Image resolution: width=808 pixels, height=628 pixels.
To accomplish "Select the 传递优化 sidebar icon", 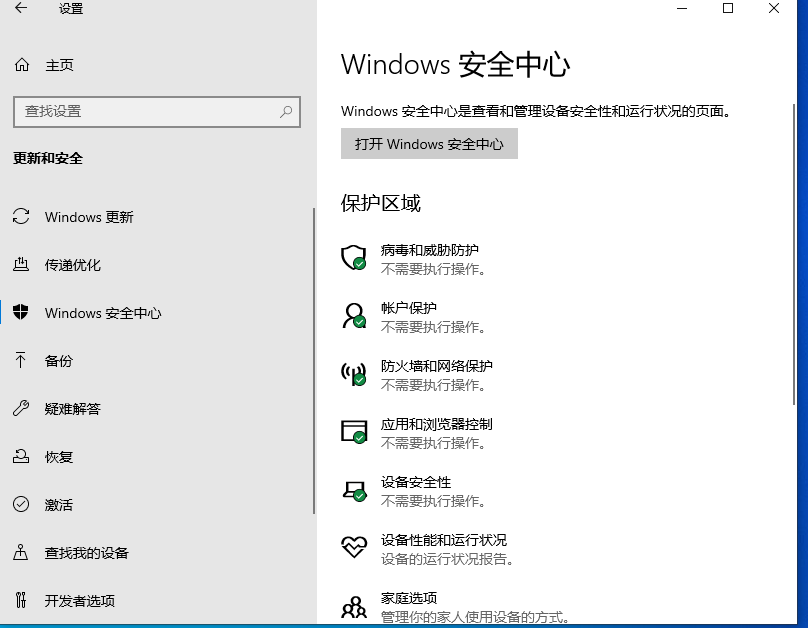I will pyautogui.click(x=22, y=265).
